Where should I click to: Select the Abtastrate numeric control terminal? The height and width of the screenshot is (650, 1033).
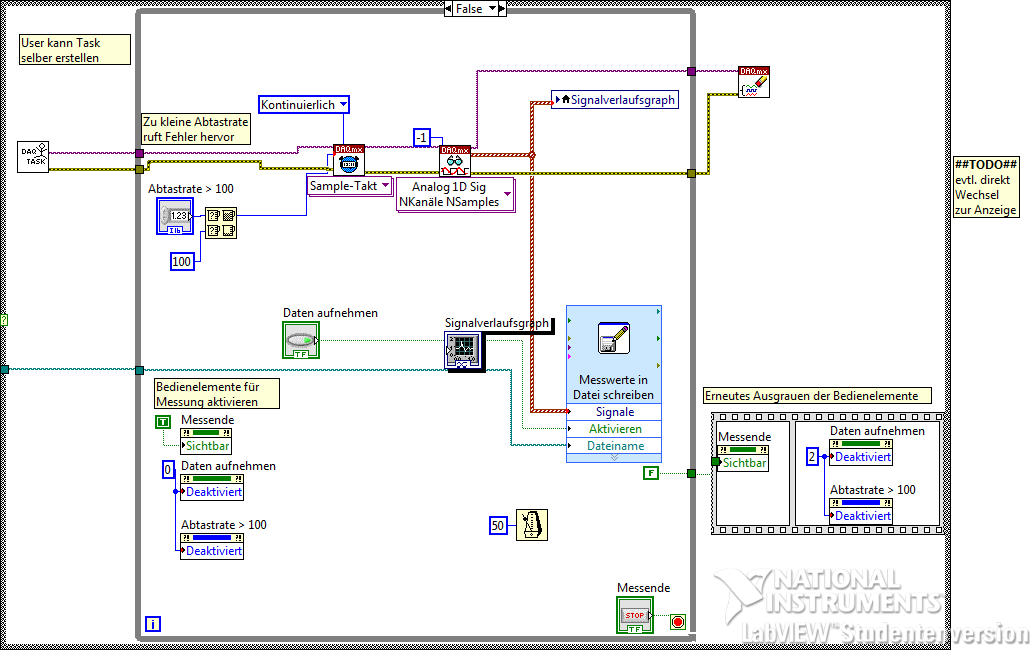[x=175, y=216]
